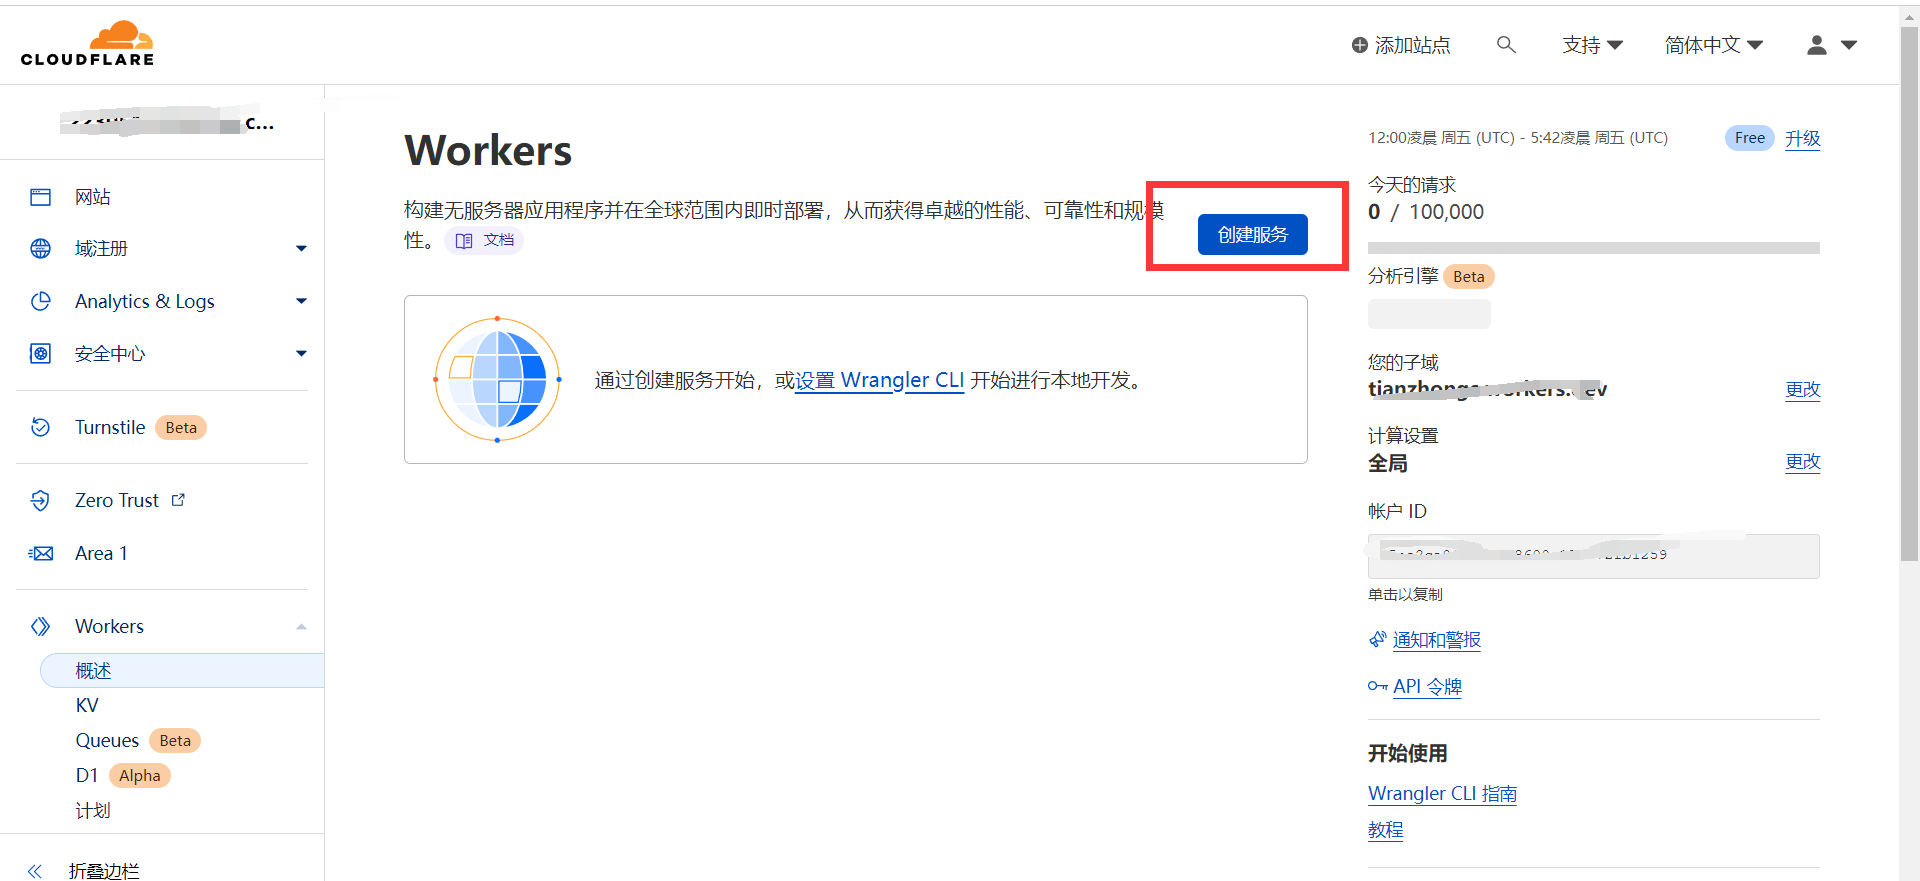Click the Turnstile sidebar icon
Viewport: 1920px width, 881px height.
[40, 427]
